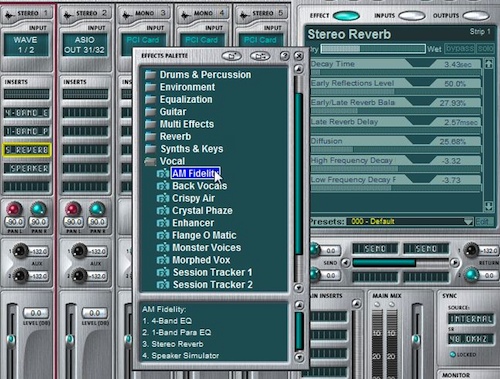Screen dimensions: 500x379
Task: Click the new folder icon in Effects Palette
Action: pos(232,56)
